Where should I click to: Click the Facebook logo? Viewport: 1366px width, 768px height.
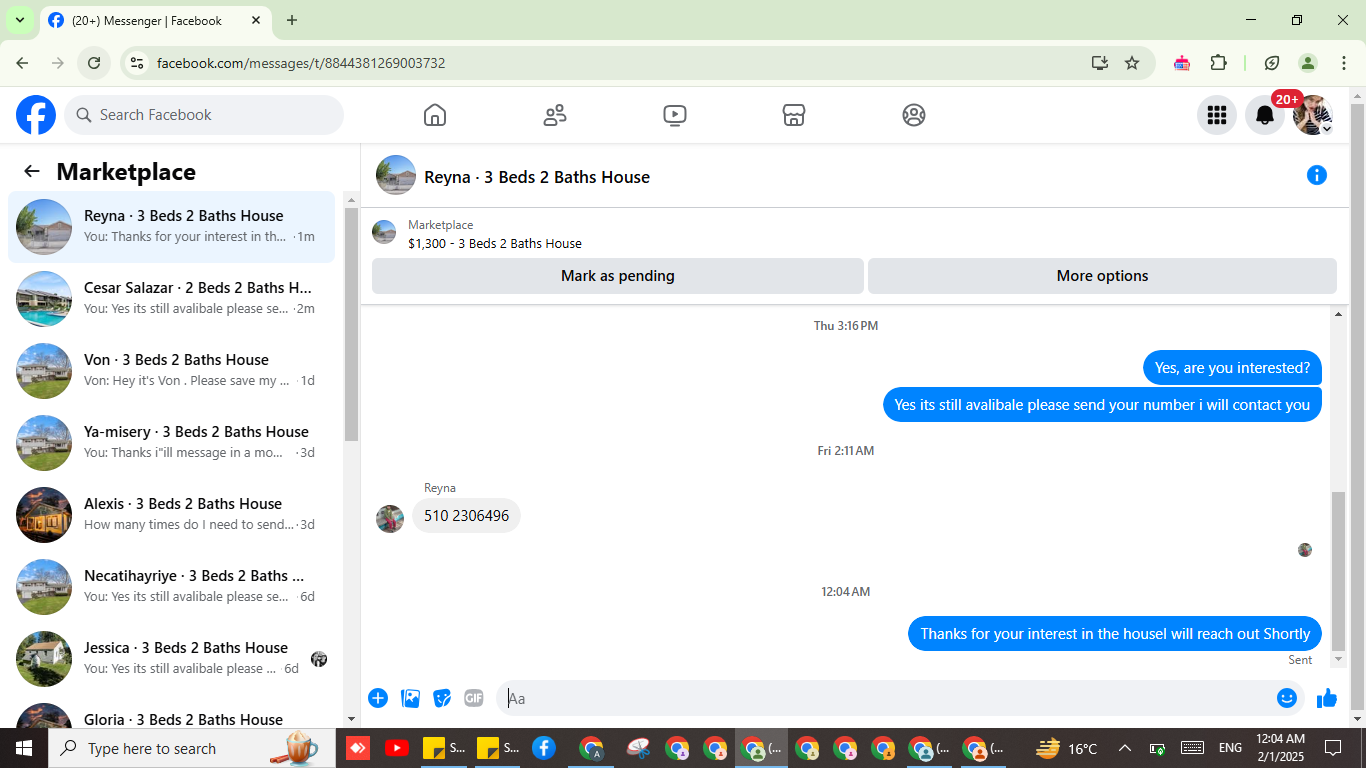(36, 115)
